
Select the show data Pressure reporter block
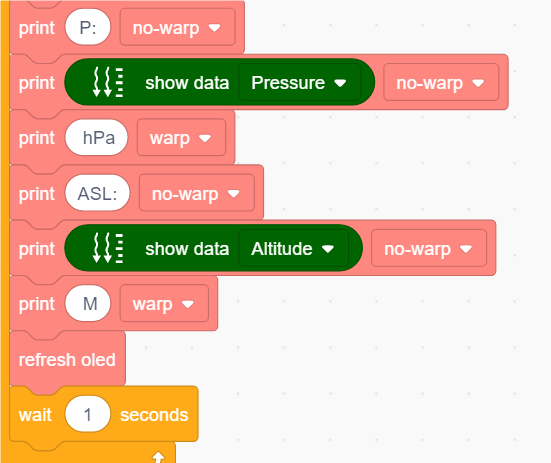(220, 82)
